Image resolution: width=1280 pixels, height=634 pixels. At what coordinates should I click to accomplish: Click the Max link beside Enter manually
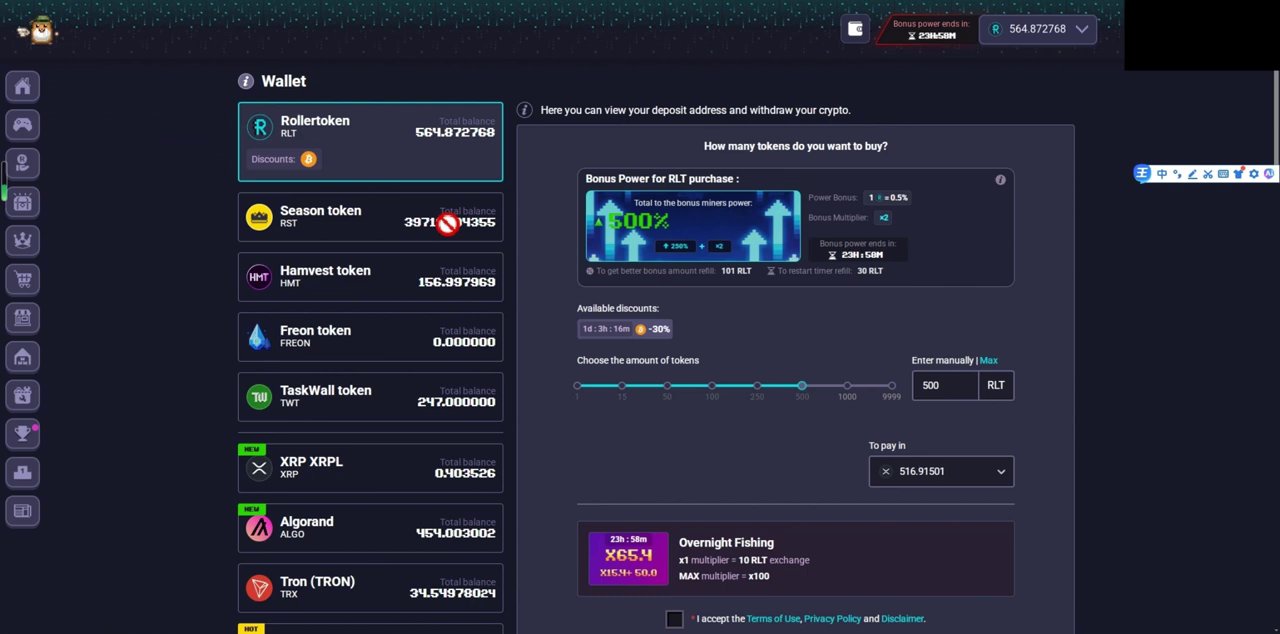(989, 360)
